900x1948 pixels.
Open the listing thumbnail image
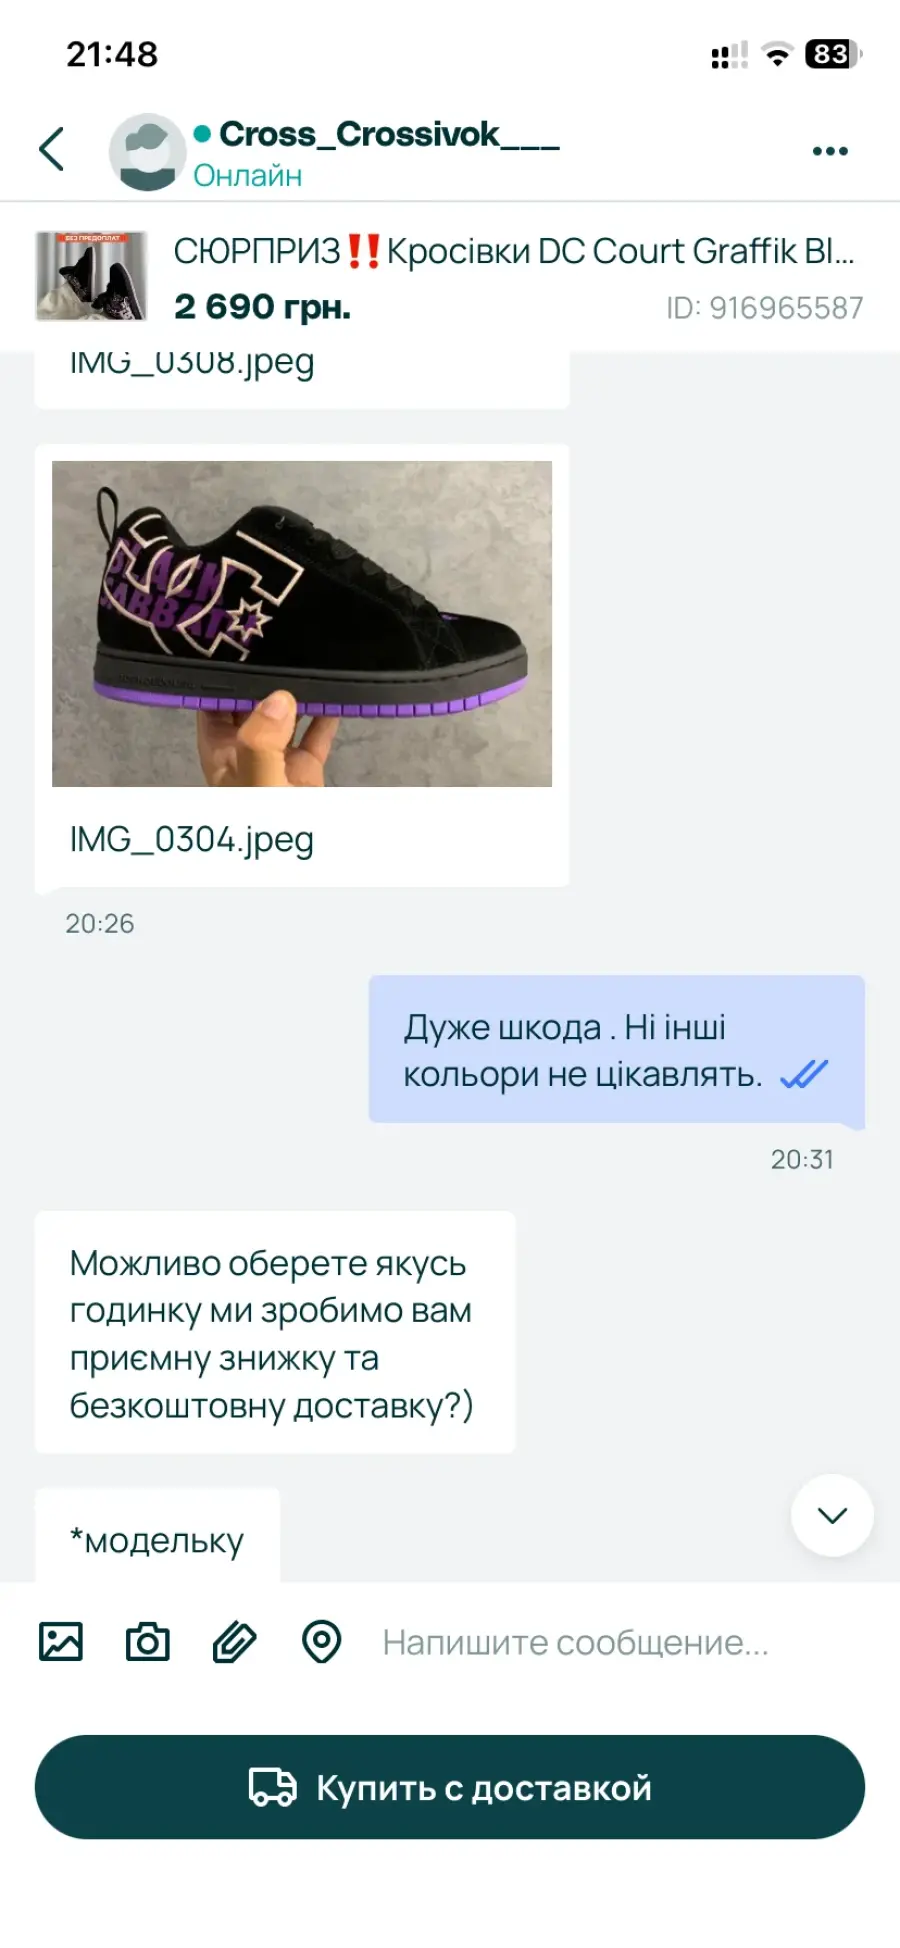(x=92, y=276)
